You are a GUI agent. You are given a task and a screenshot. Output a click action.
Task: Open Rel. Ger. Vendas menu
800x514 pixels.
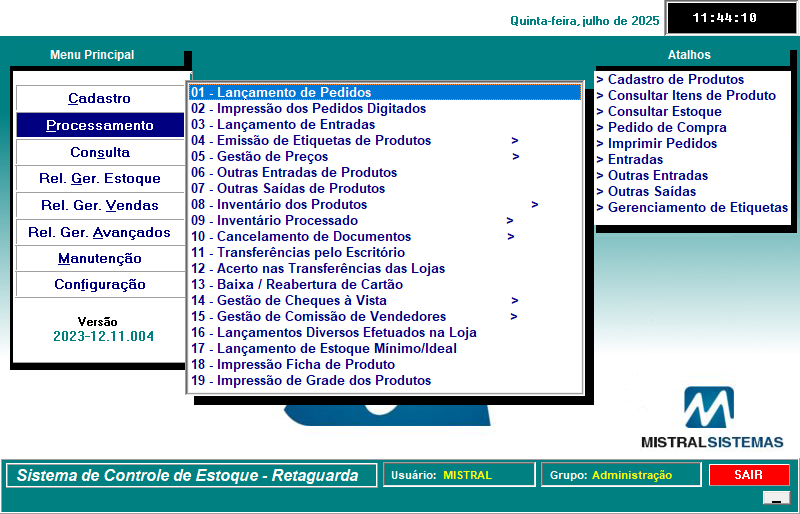point(99,205)
